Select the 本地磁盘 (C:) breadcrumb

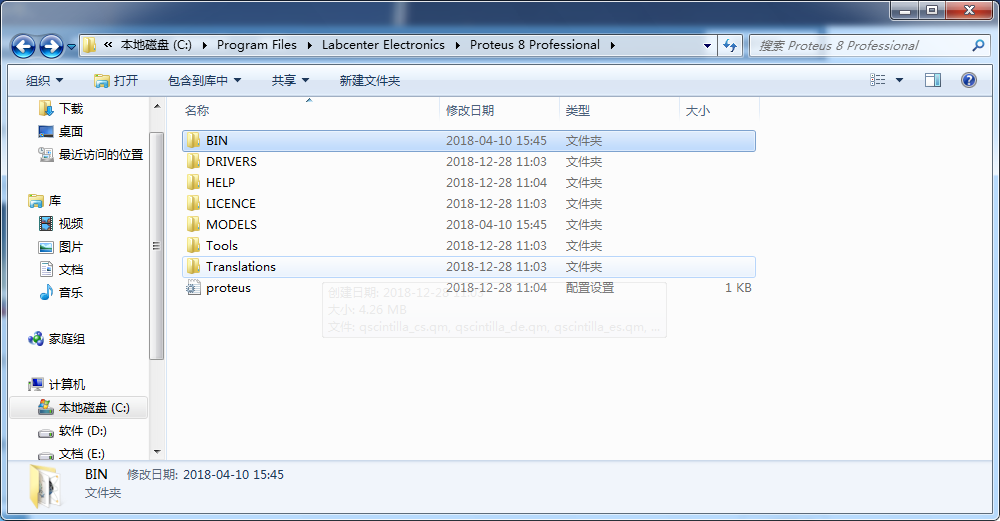156,45
